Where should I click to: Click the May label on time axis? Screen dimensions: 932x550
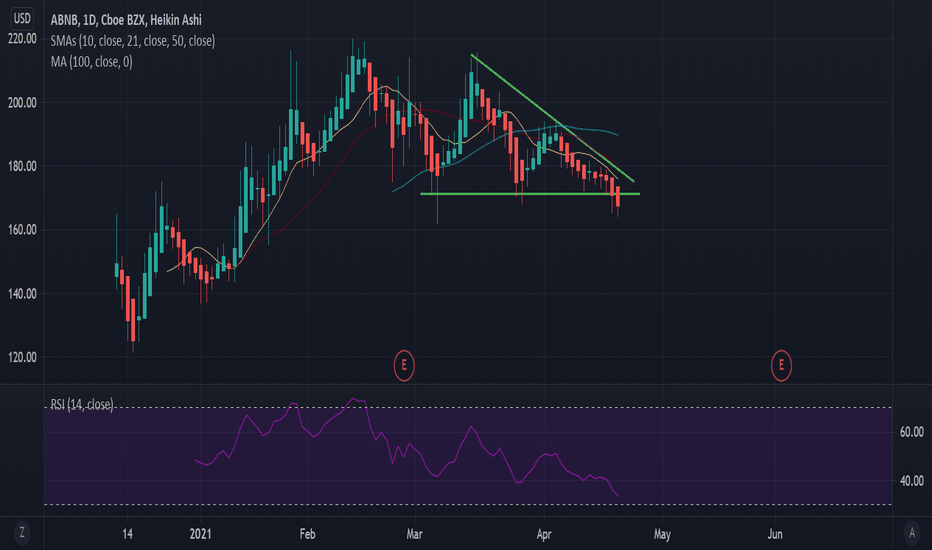pyautogui.click(x=662, y=534)
